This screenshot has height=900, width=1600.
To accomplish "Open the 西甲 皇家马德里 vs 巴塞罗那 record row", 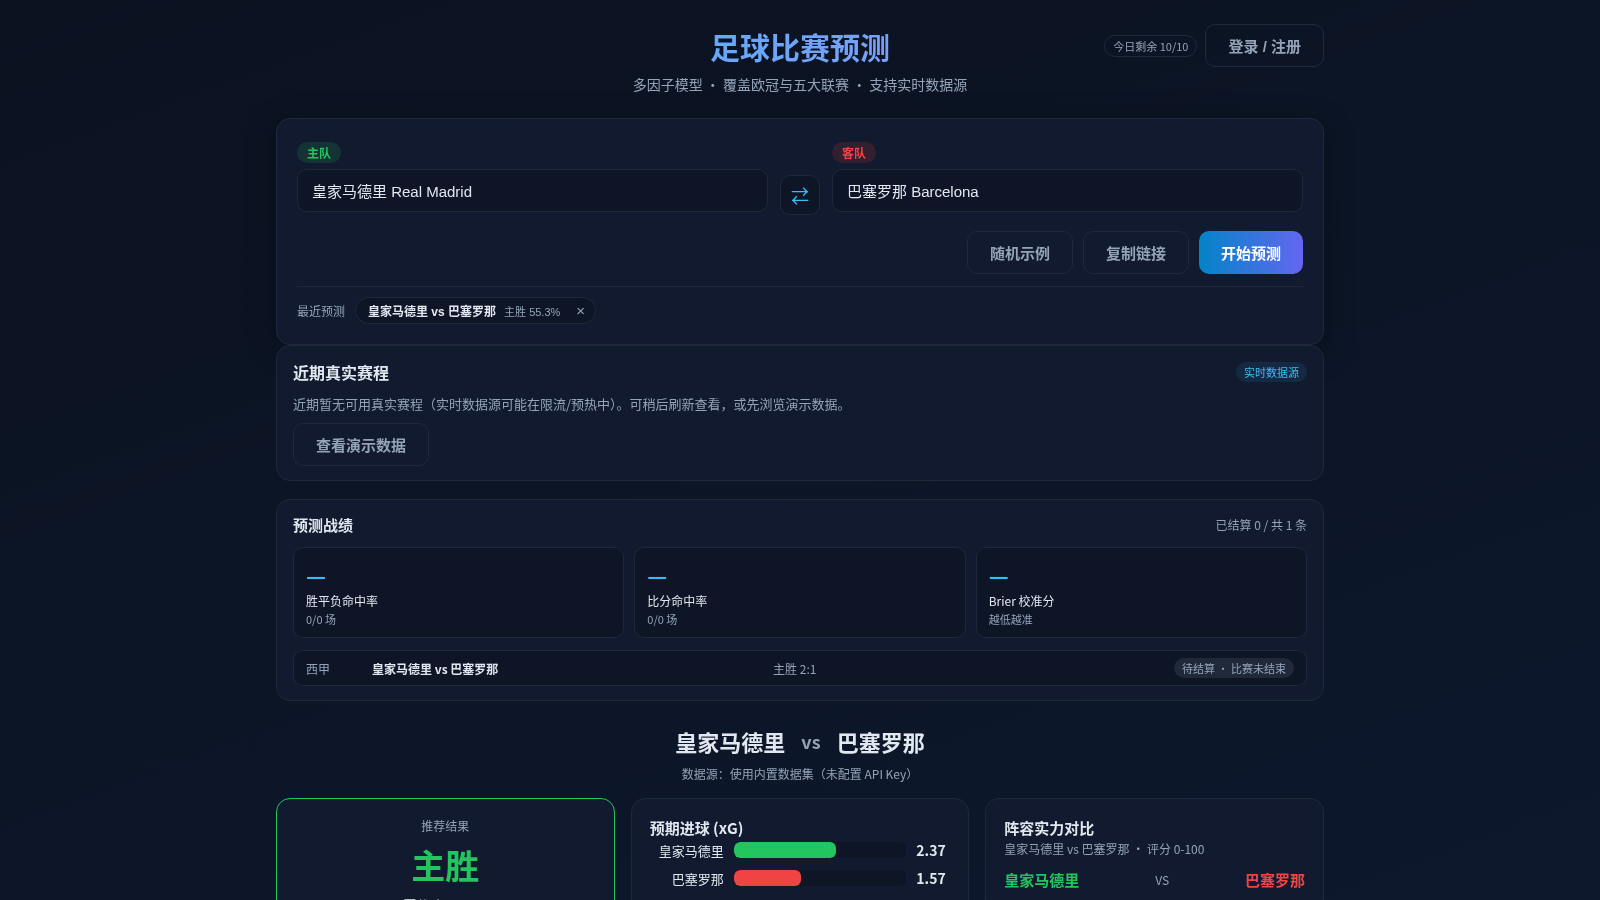I will pyautogui.click(x=800, y=669).
